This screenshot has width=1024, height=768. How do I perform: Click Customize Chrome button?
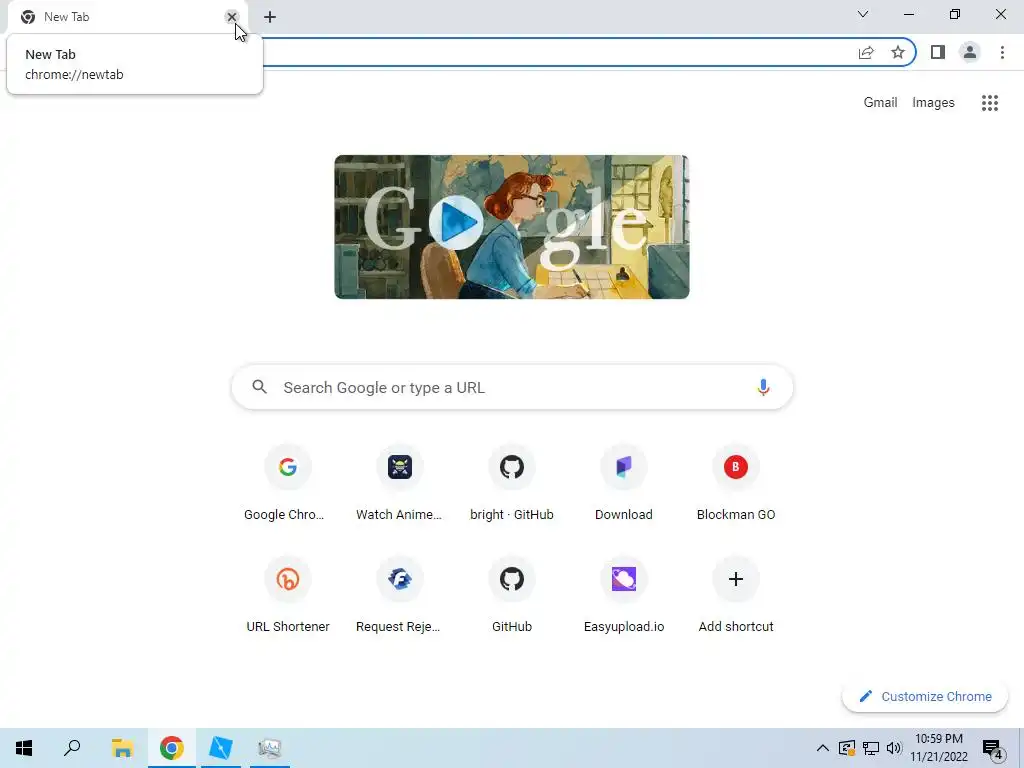click(x=924, y=696)
